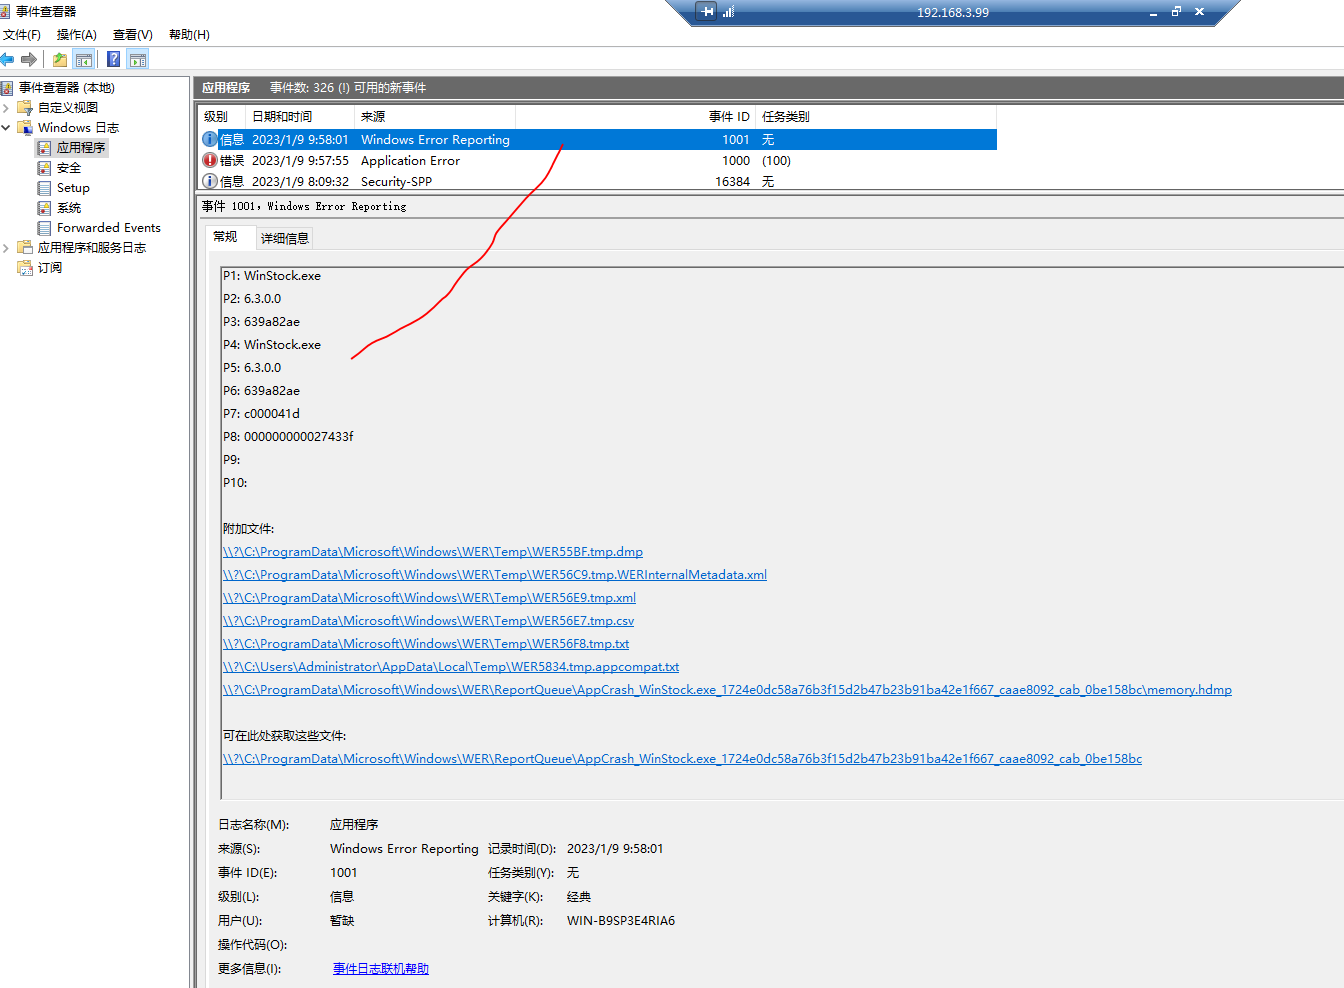The width and height of the screenshot is (1344, 988).
Task: Toggle the show/hide console tree toolbar button
Action: [84, 59]
